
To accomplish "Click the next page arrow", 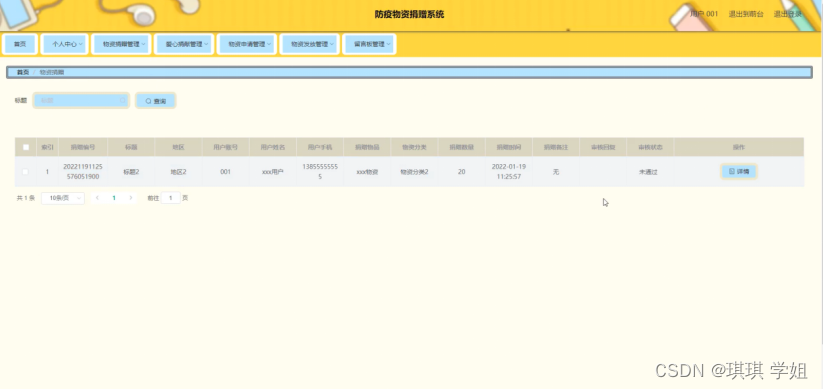I will tap(131, 198).
